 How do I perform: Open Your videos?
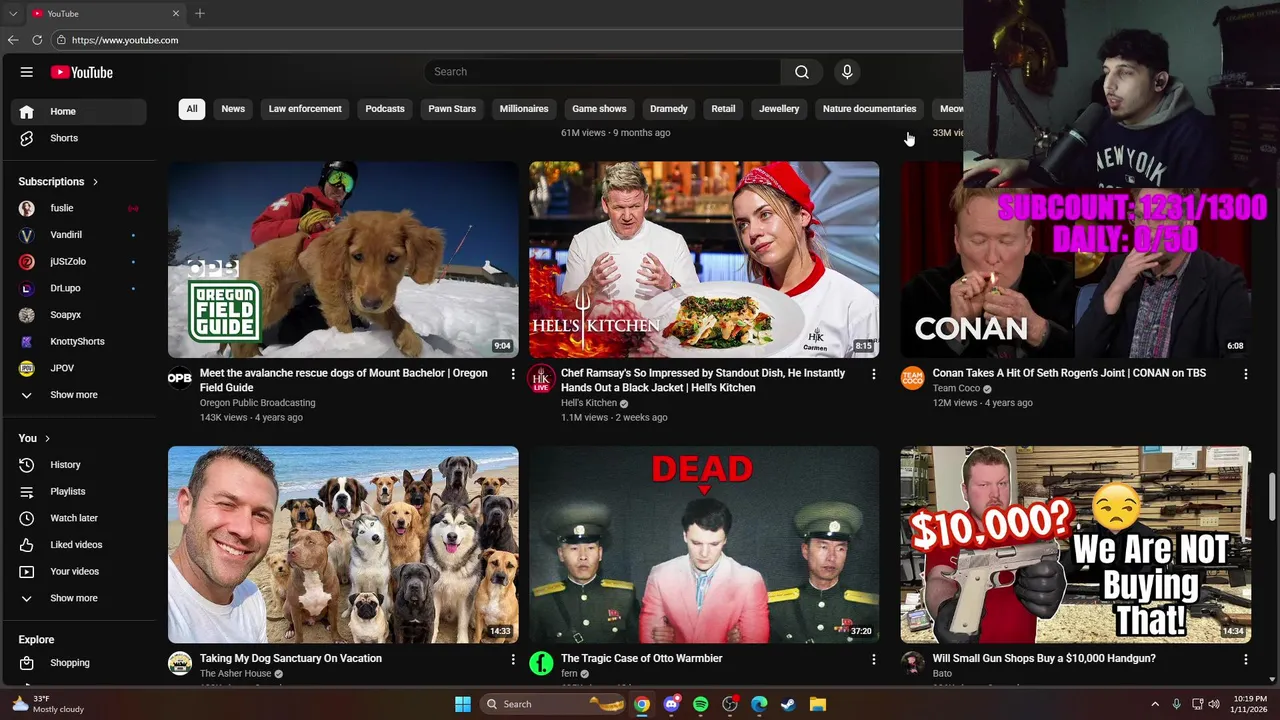78,571
